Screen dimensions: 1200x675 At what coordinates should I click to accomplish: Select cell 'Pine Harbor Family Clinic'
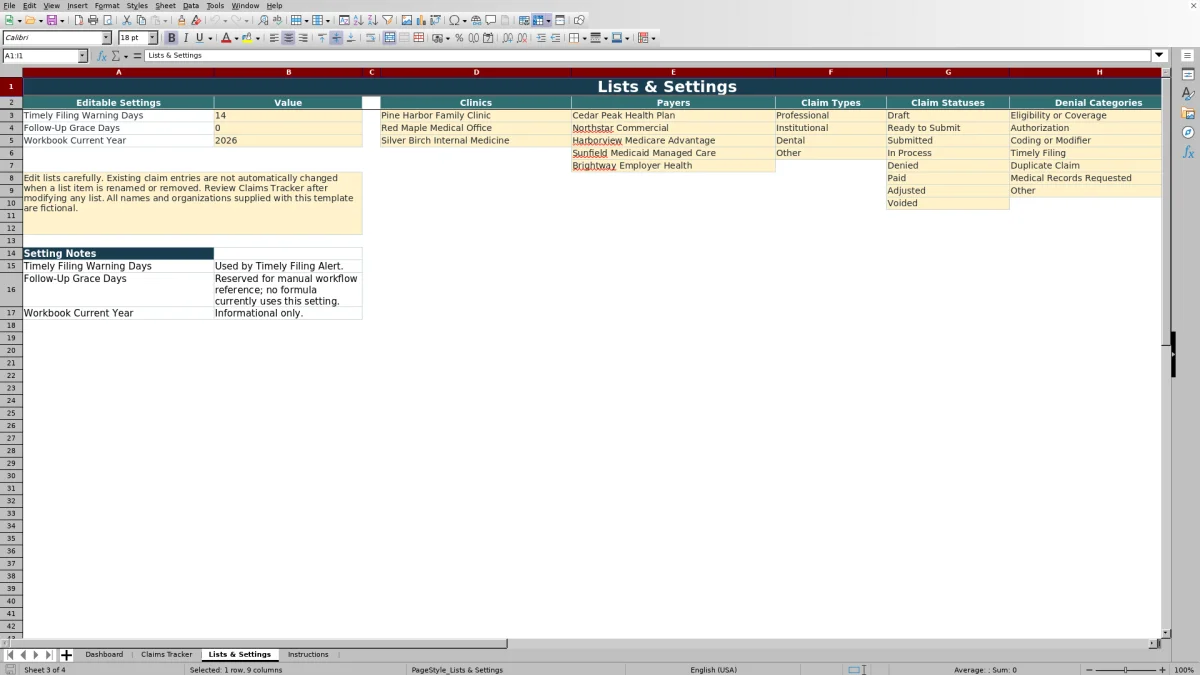475,116
